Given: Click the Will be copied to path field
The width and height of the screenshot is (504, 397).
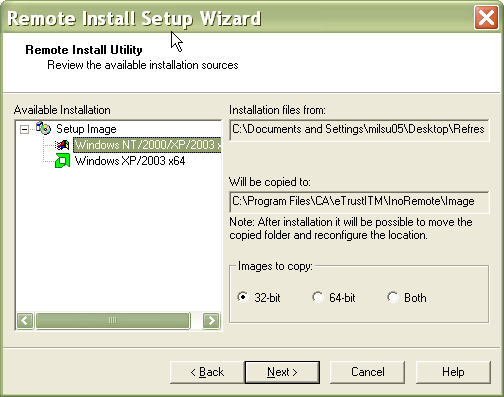Looking at the screenshot, I should pos(359,202).
